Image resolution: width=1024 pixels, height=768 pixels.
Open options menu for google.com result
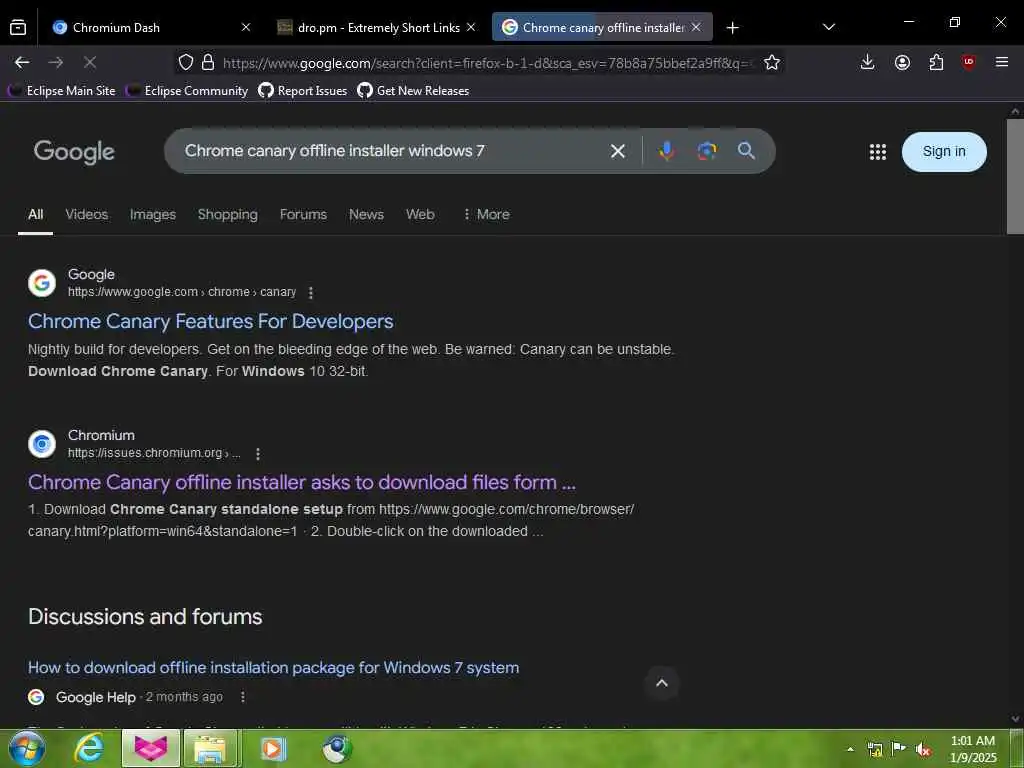point(311,293)
